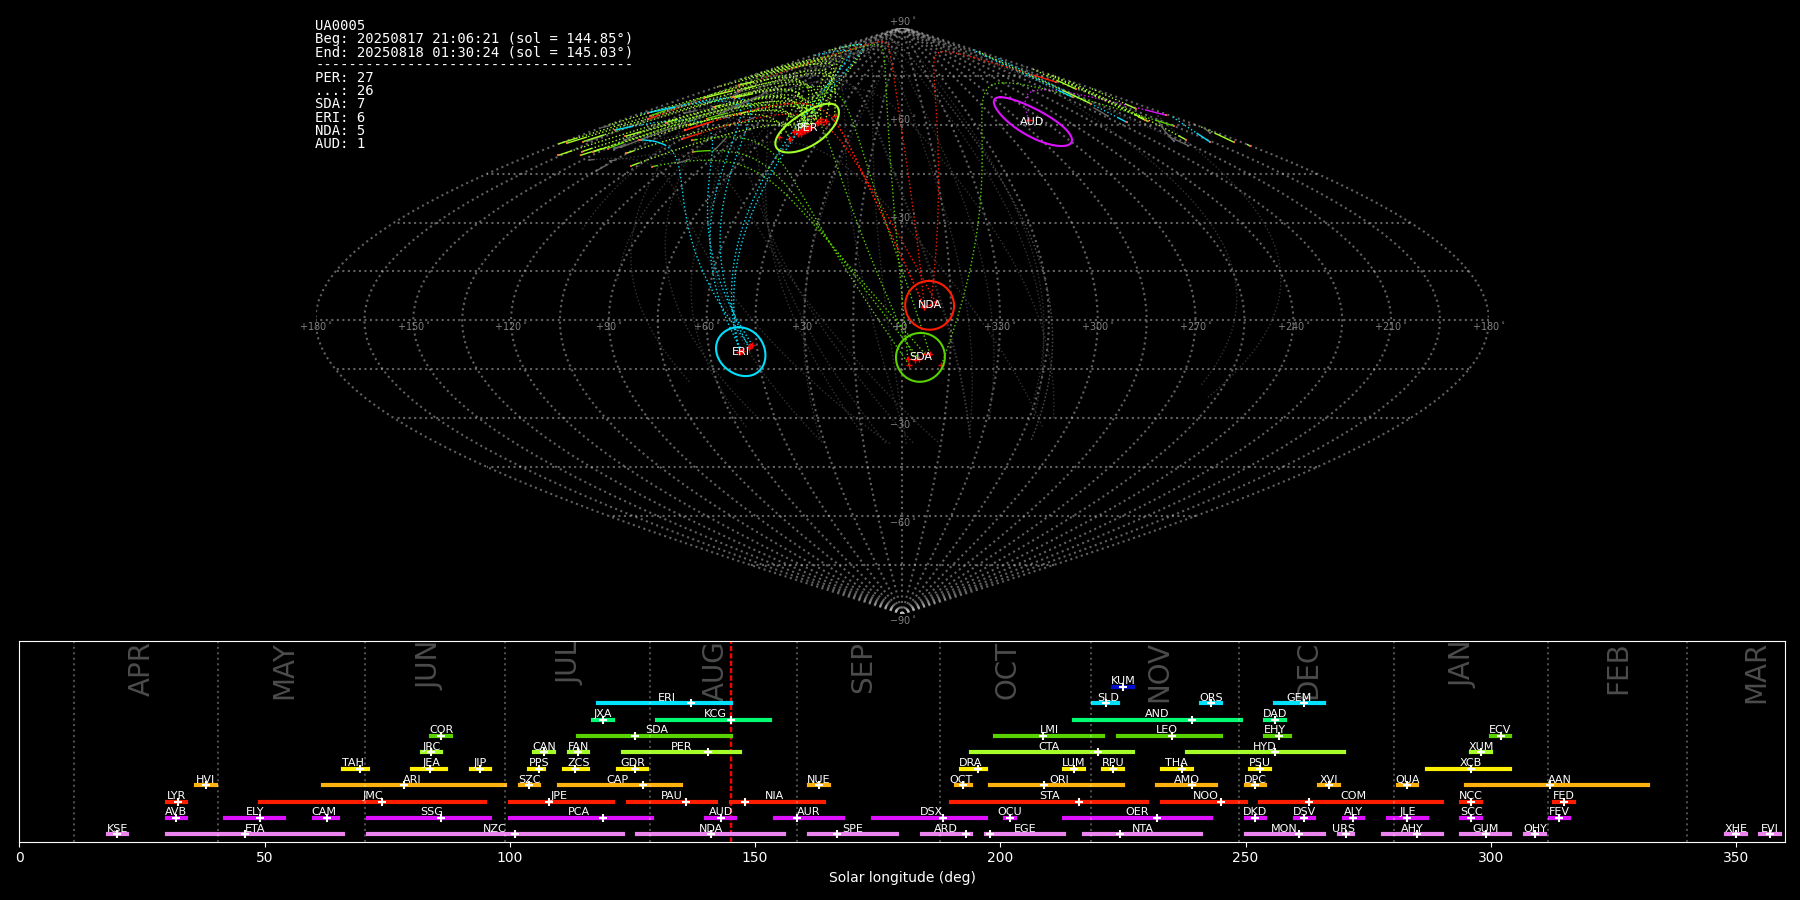Click the JMC shower bar in the timeline
This screenshot has height=900, width=1800.
(x=373, y=802)
